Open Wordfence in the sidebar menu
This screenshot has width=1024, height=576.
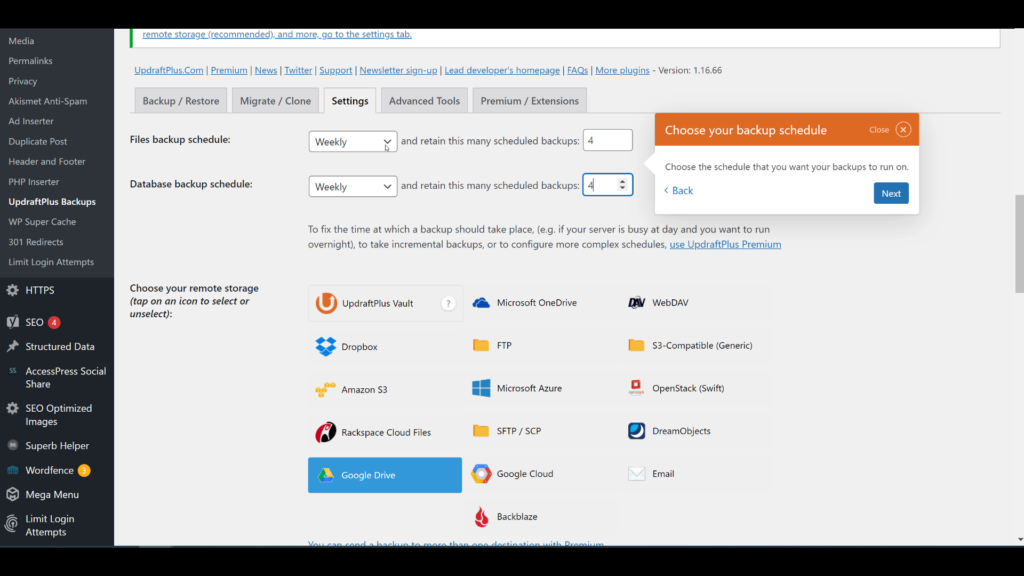[x=50, y=470]
